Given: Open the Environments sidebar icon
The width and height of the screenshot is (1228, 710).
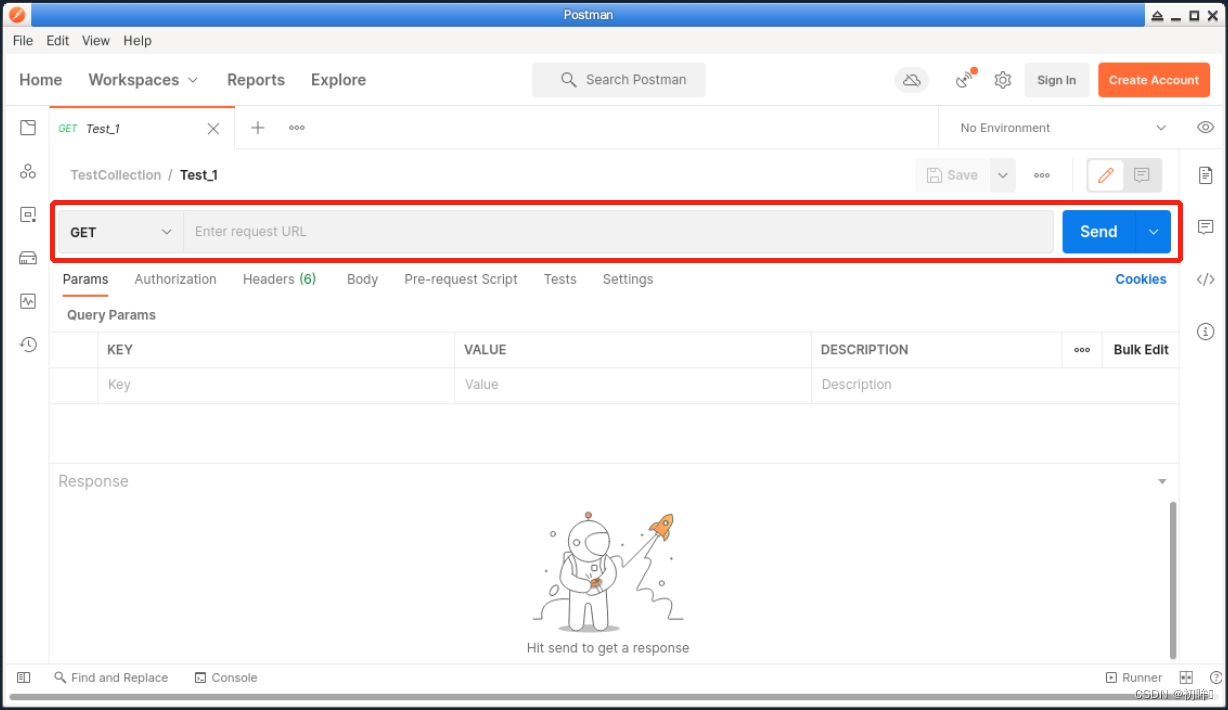Looking at the screenshot, I should point(28,214).
